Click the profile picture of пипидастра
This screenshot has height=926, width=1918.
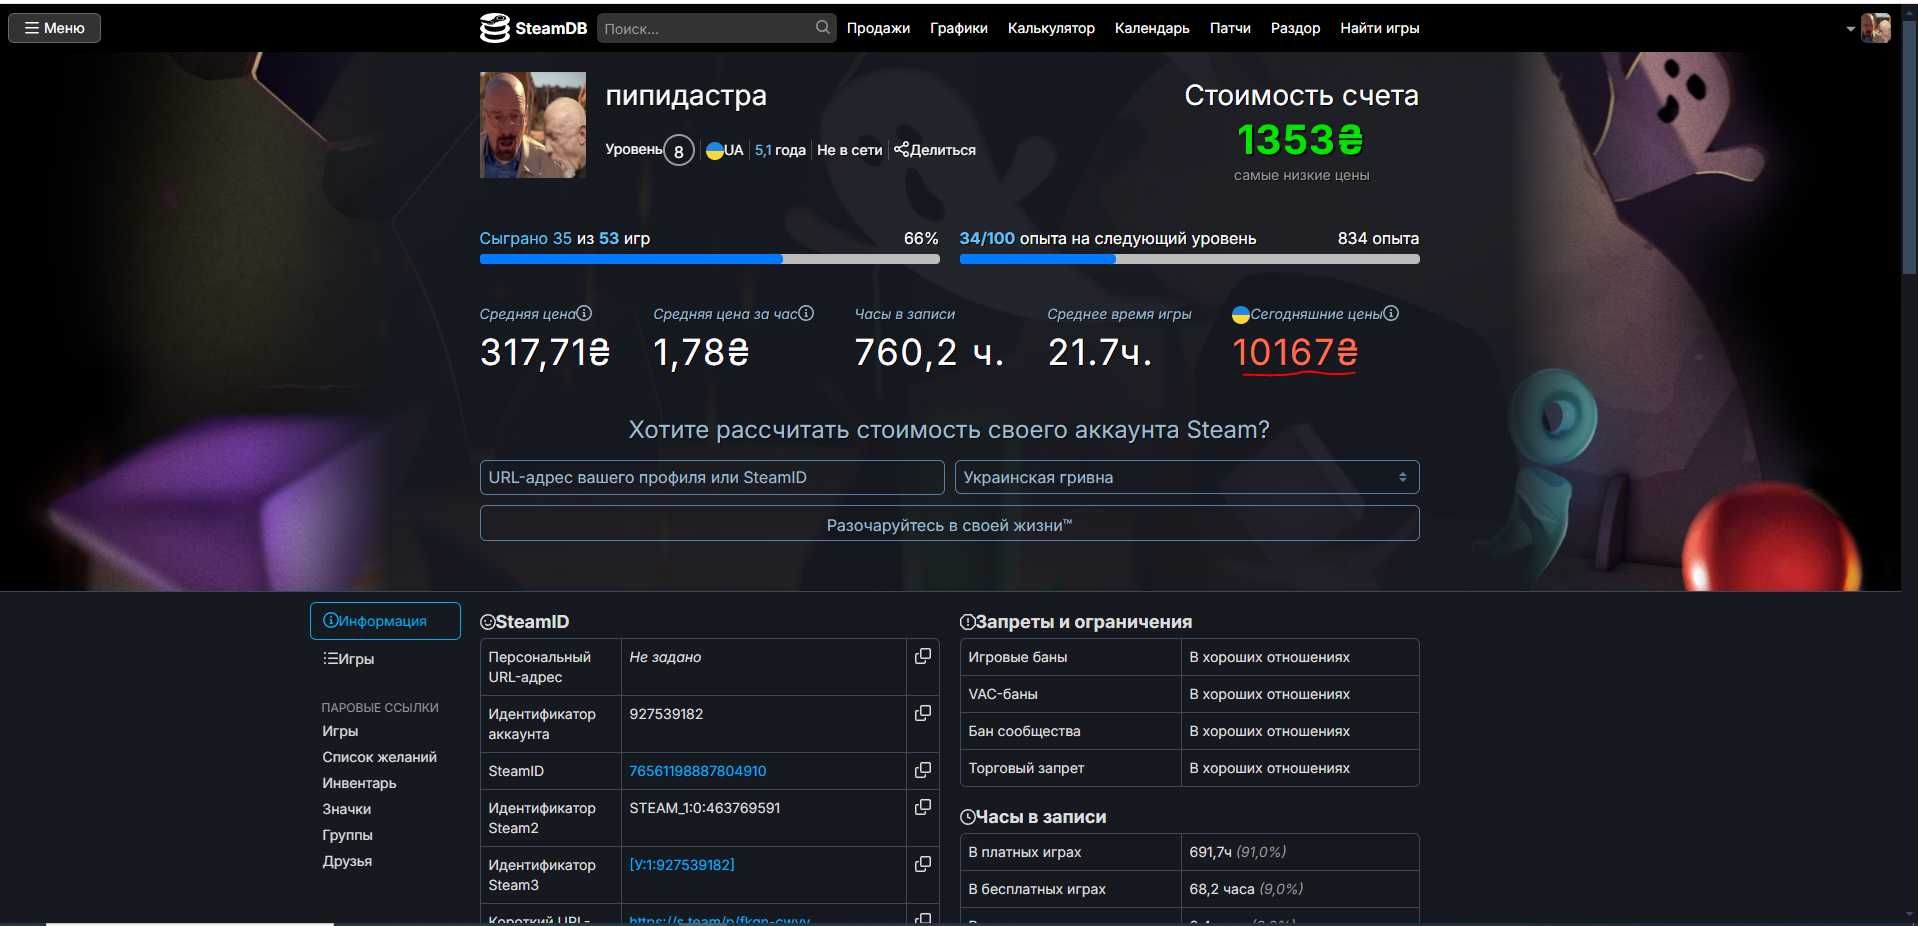pos(533,125)
